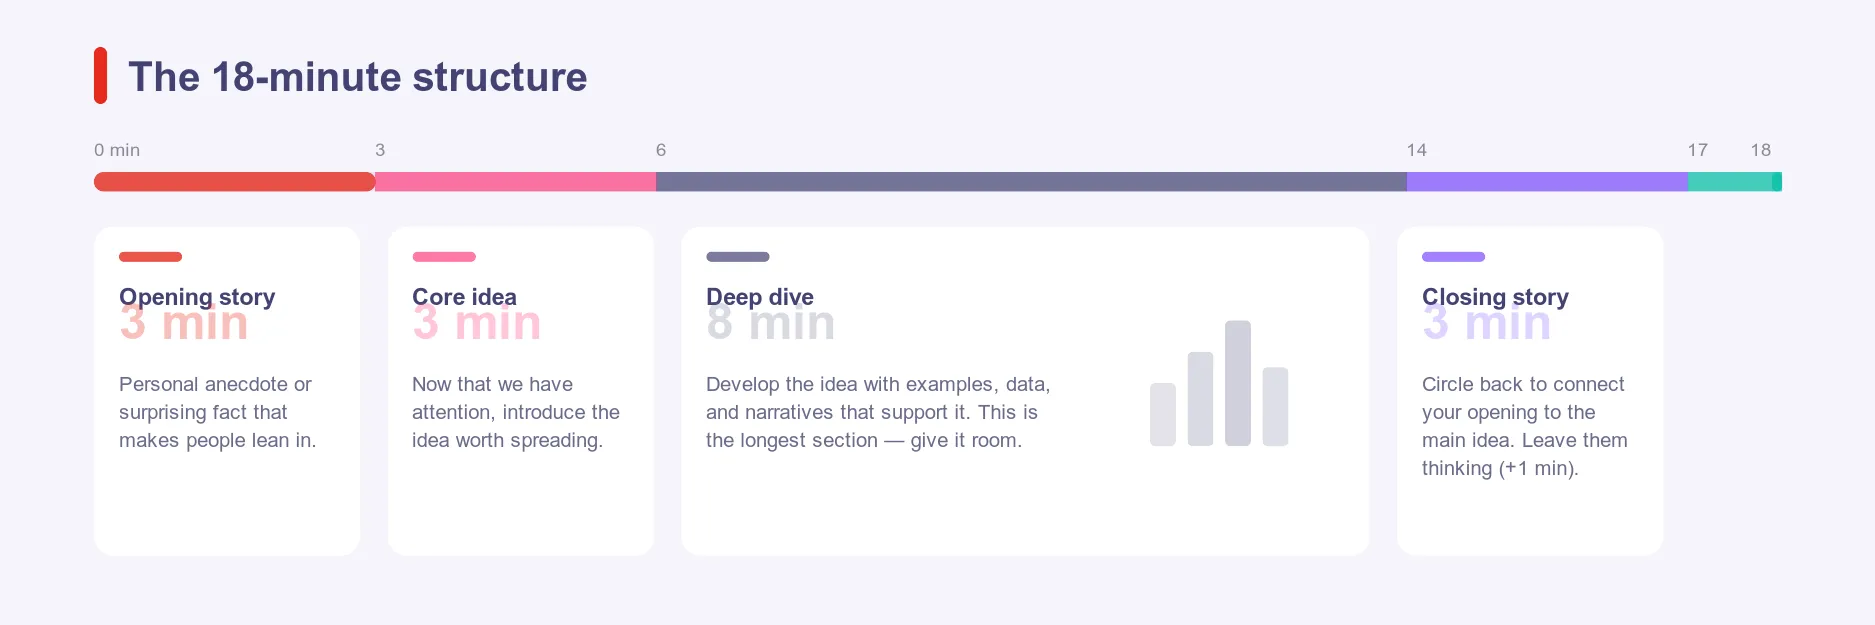
Task: Click the "Core idea" card heading
Action: 464,297
